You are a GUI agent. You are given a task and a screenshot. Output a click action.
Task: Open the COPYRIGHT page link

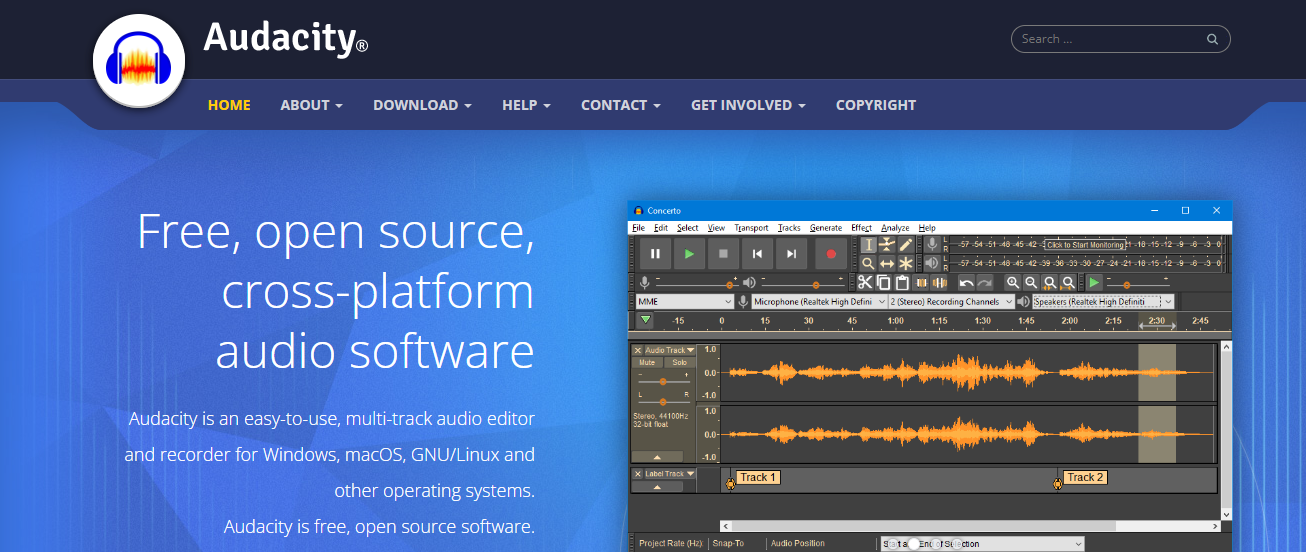click(876, 105)
